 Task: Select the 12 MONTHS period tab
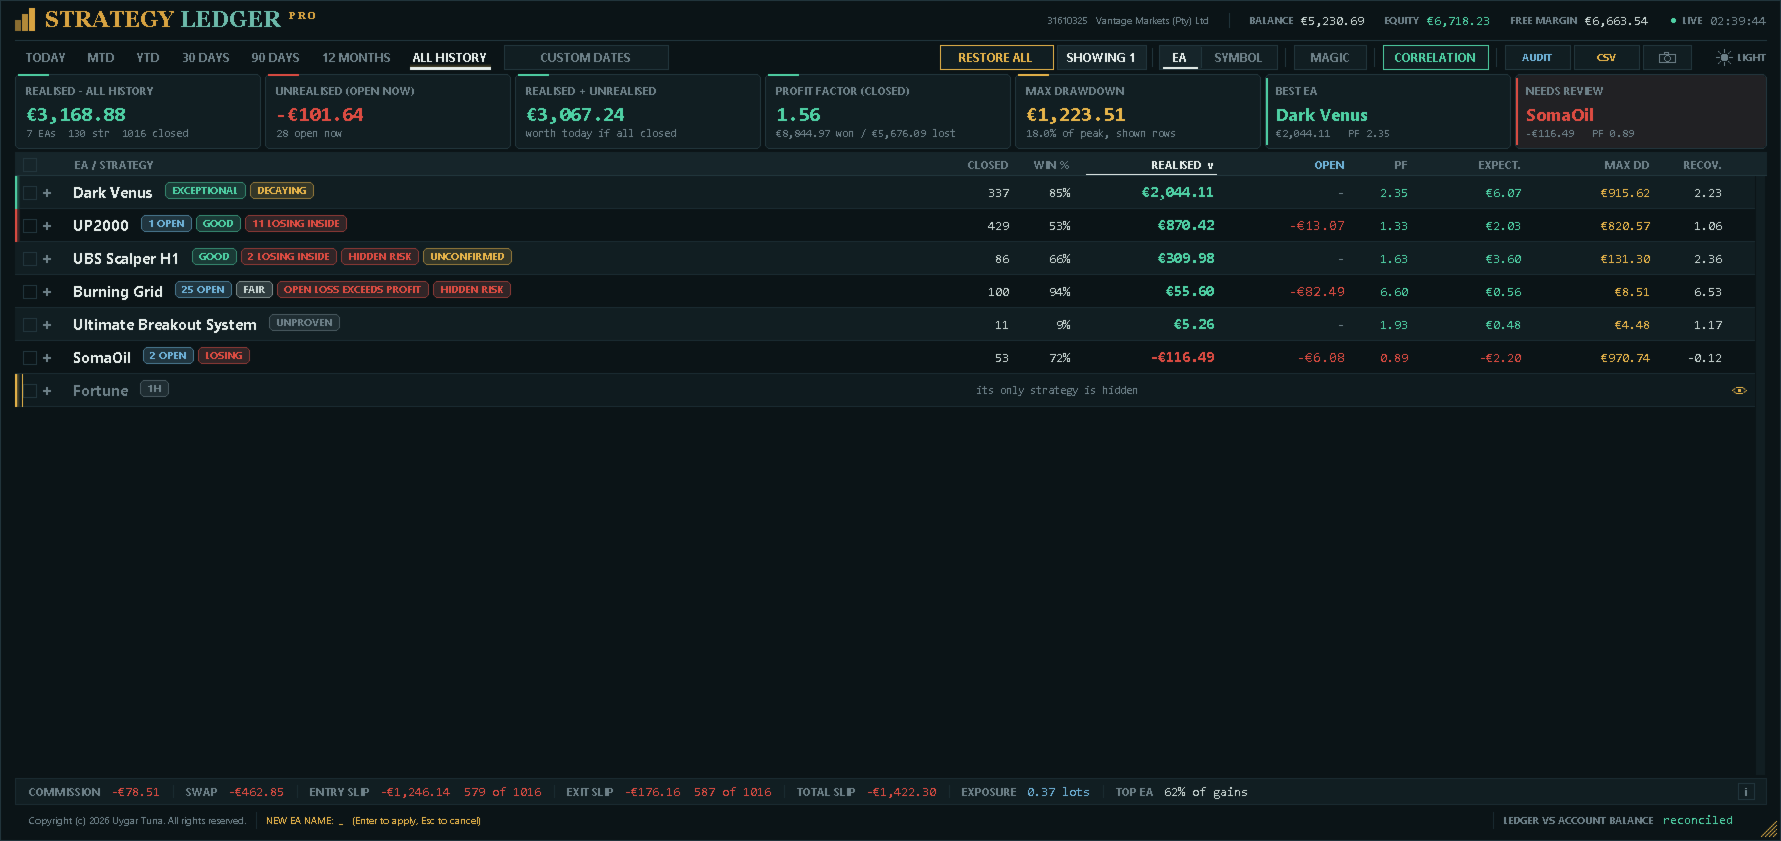point(356,58)
